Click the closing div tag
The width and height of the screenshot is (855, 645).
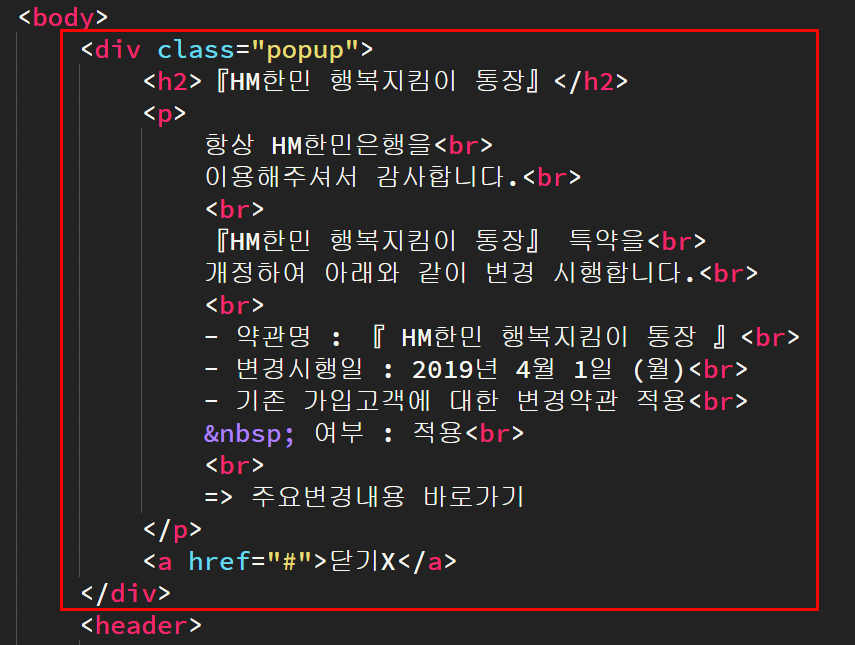pyautogui.click(x=125, y=593)
